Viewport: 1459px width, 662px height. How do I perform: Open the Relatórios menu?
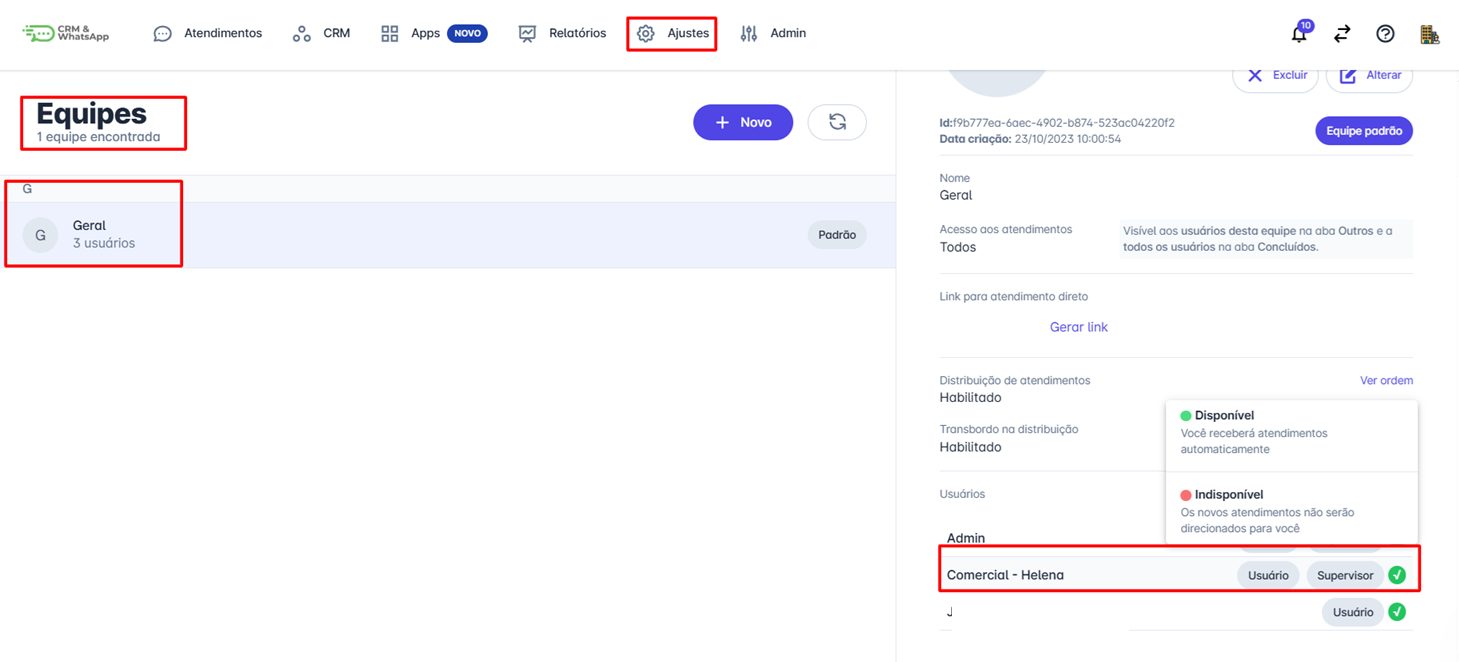pyautogui.click(x=561, y=33)
